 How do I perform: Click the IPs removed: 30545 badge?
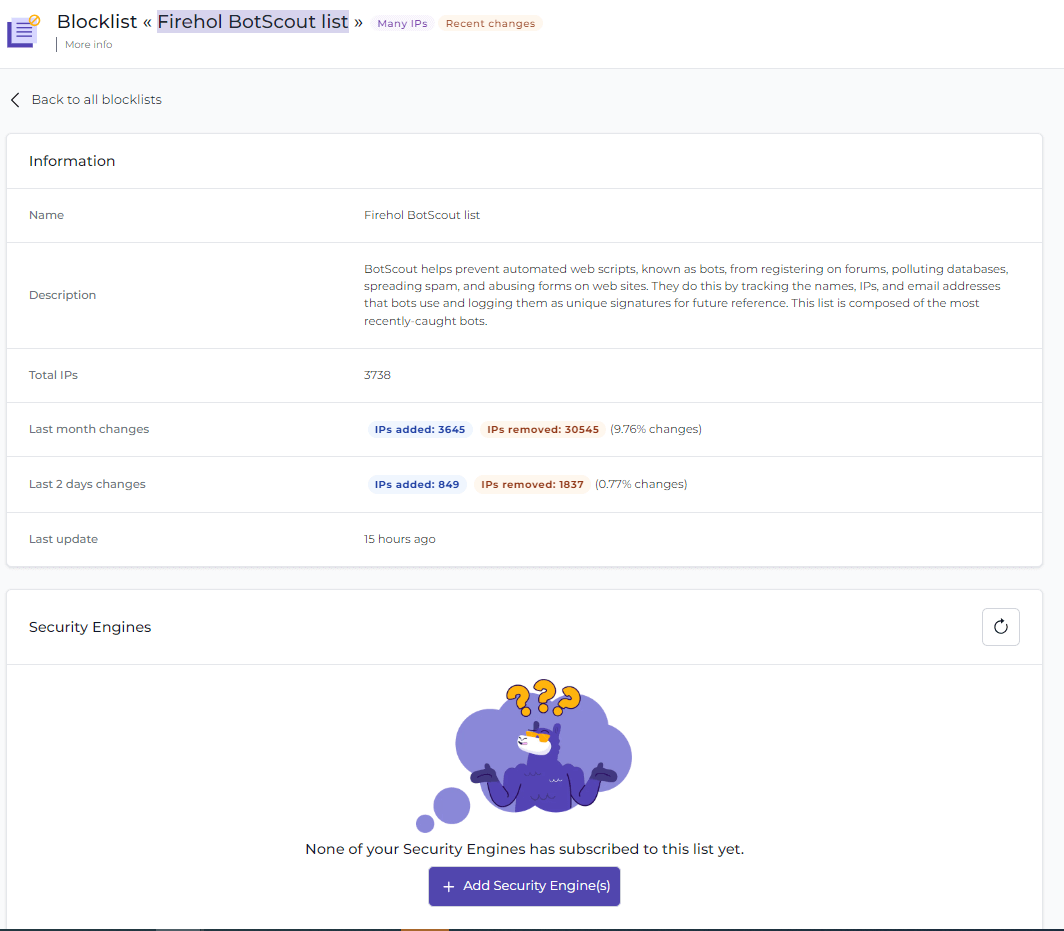(542, 429)
